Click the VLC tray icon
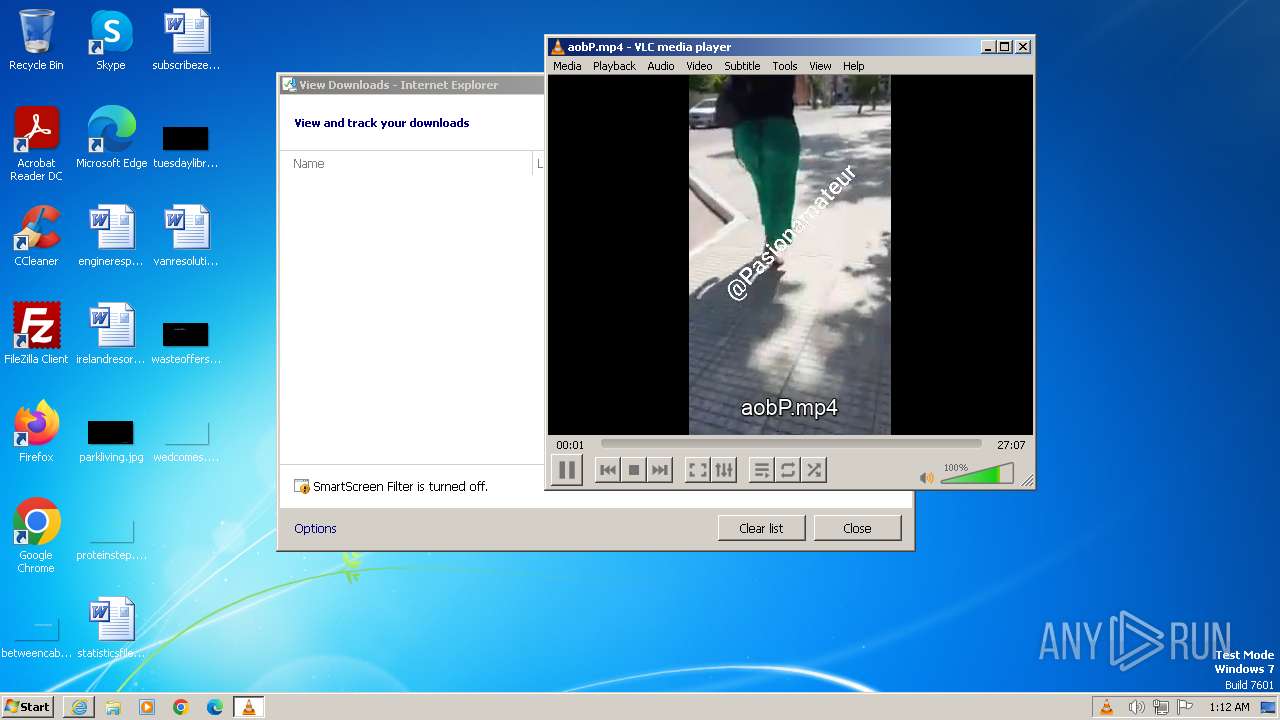1280x720 pixels. [x=1106, y=707]
